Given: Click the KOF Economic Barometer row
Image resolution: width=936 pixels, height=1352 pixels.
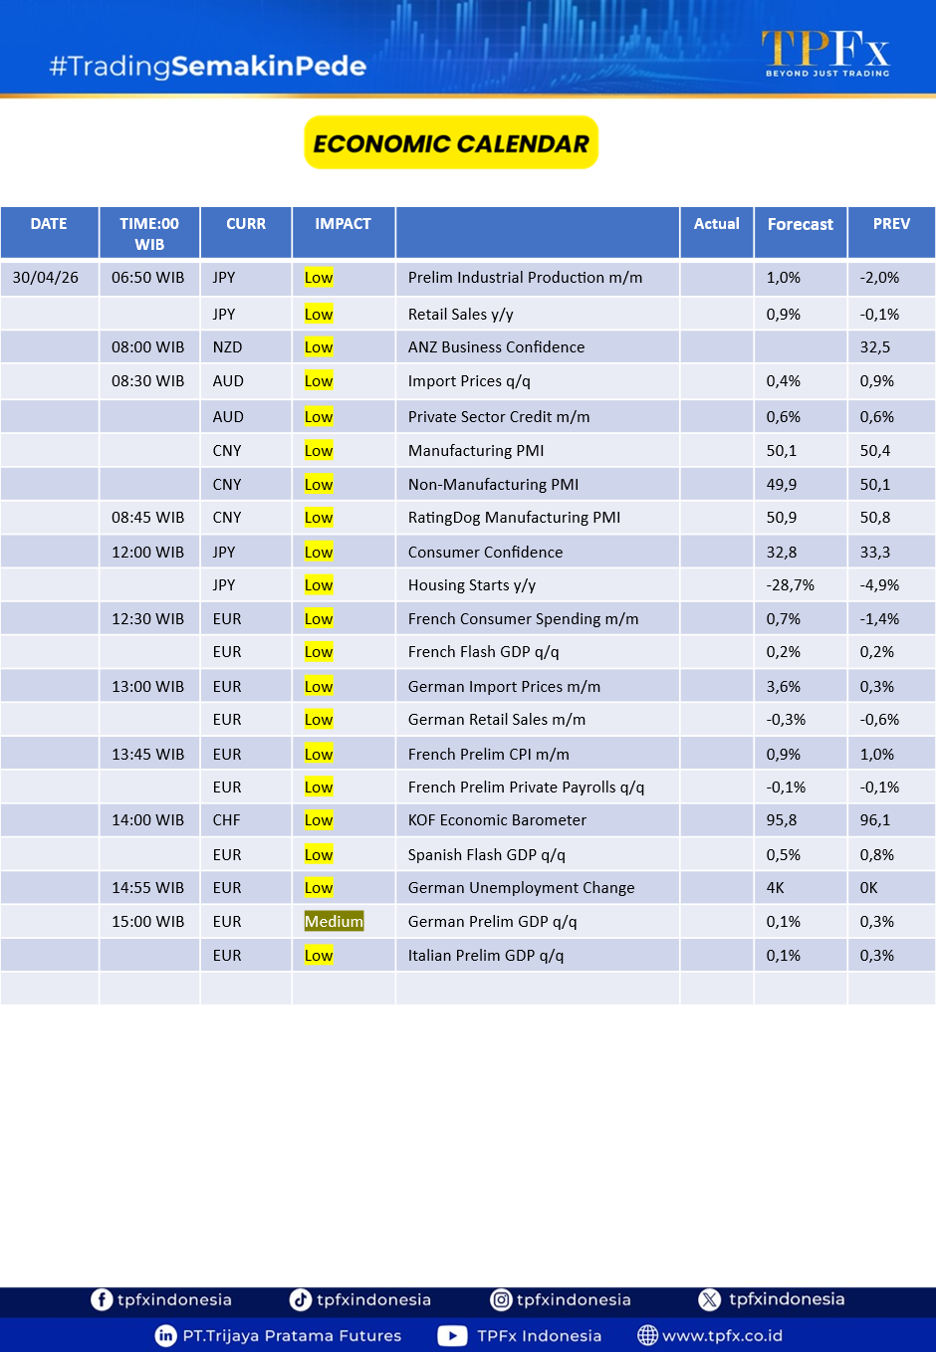Looking at the screenshot, I should (497, 820).
